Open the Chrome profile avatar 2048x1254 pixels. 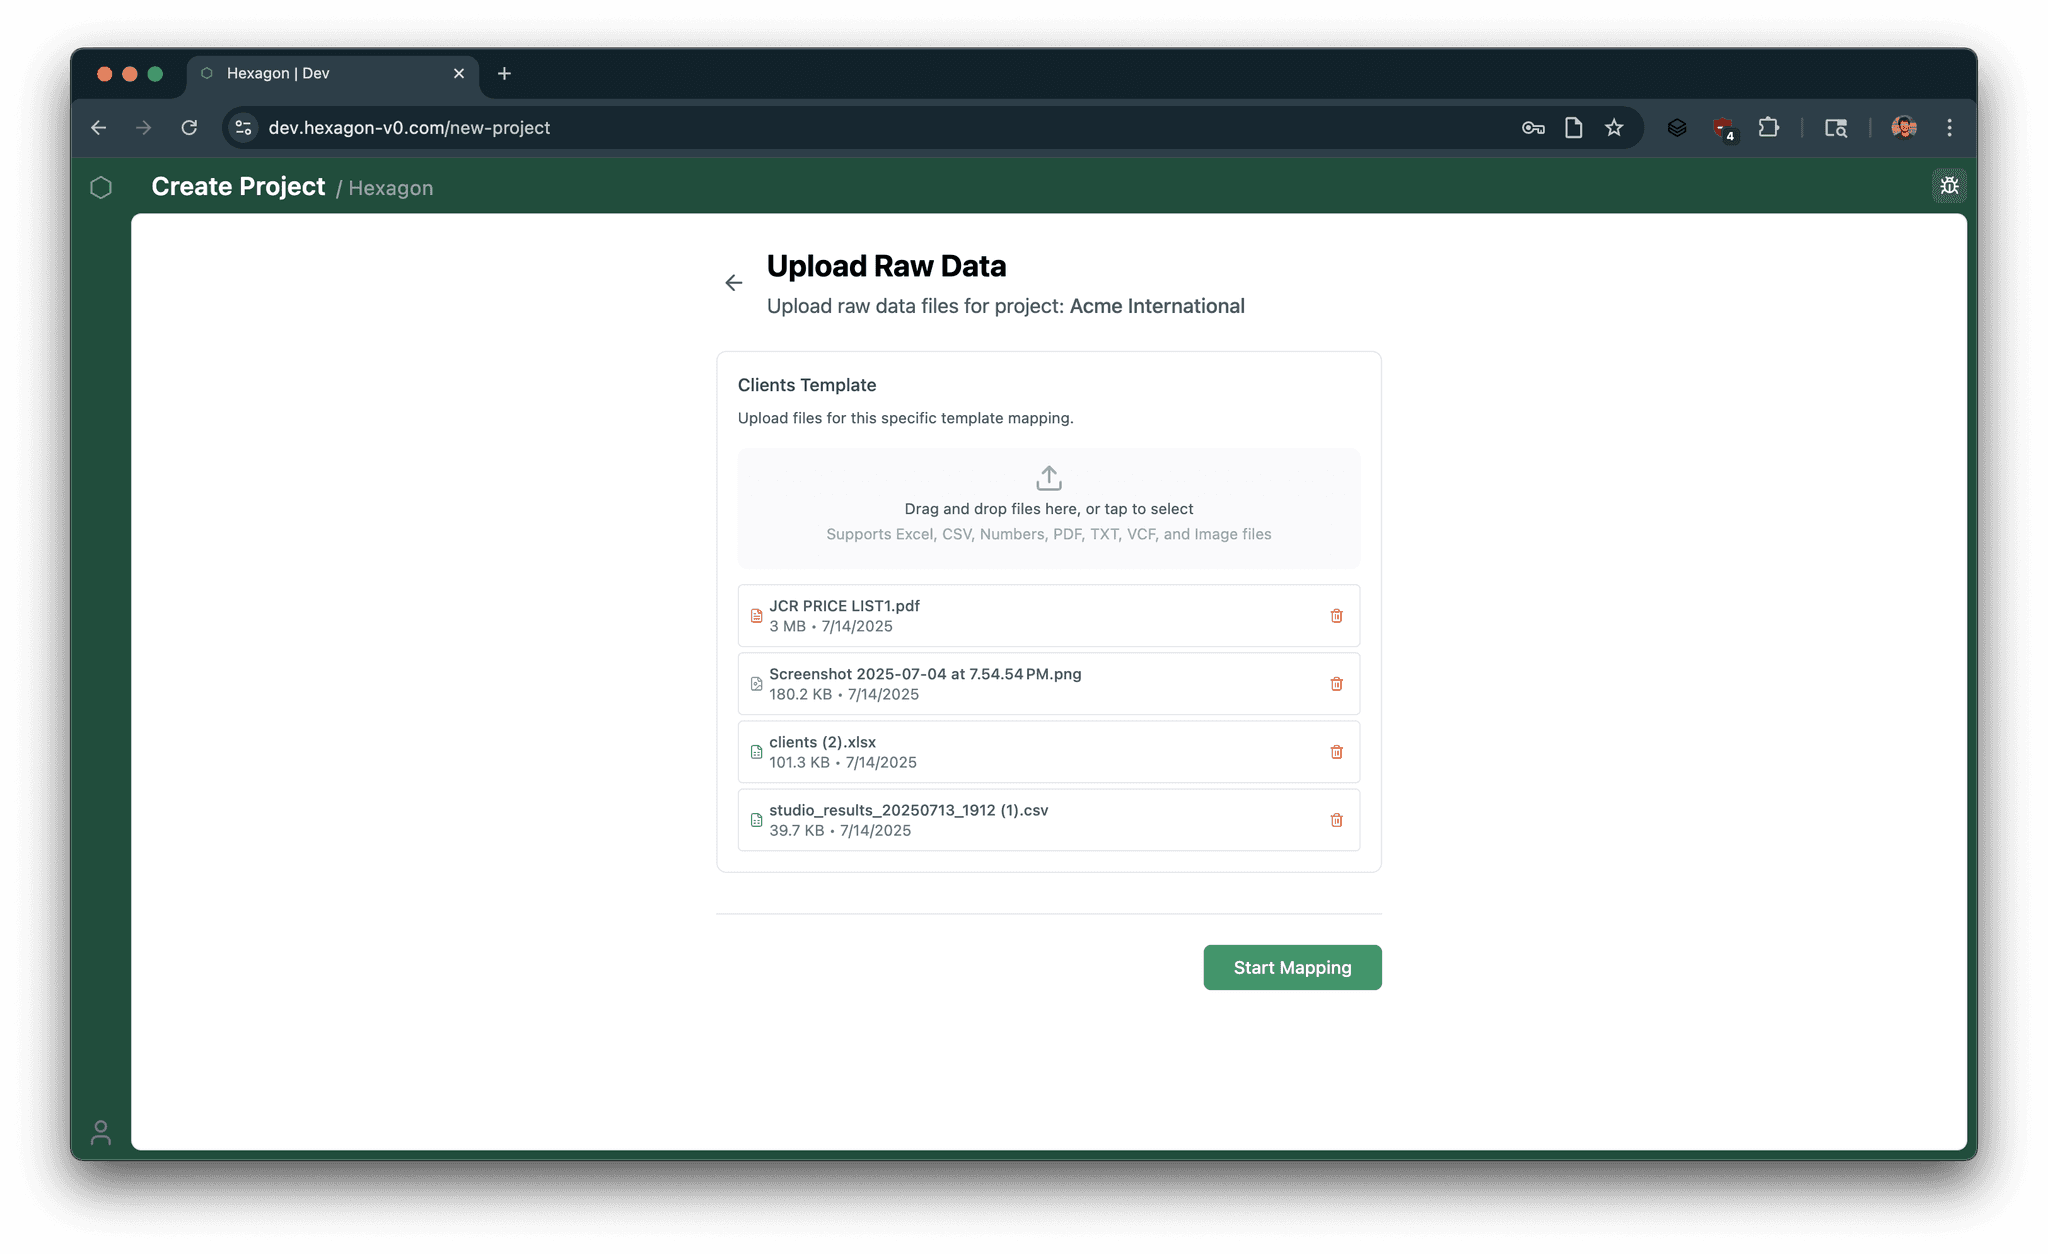(x=1903, y=128)
